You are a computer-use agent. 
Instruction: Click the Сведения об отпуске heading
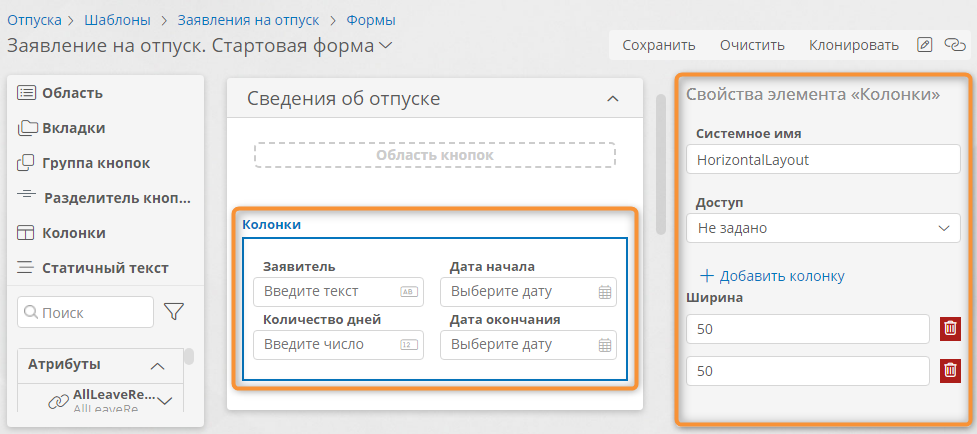click(x=343, y=98)
